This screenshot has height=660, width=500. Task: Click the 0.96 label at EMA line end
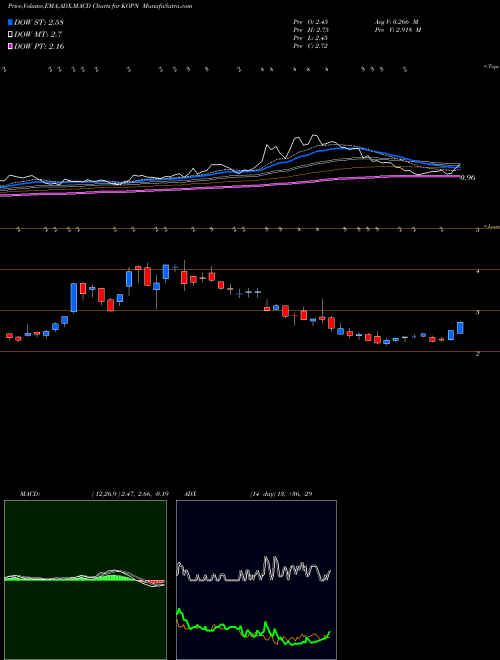click(468, 178)
